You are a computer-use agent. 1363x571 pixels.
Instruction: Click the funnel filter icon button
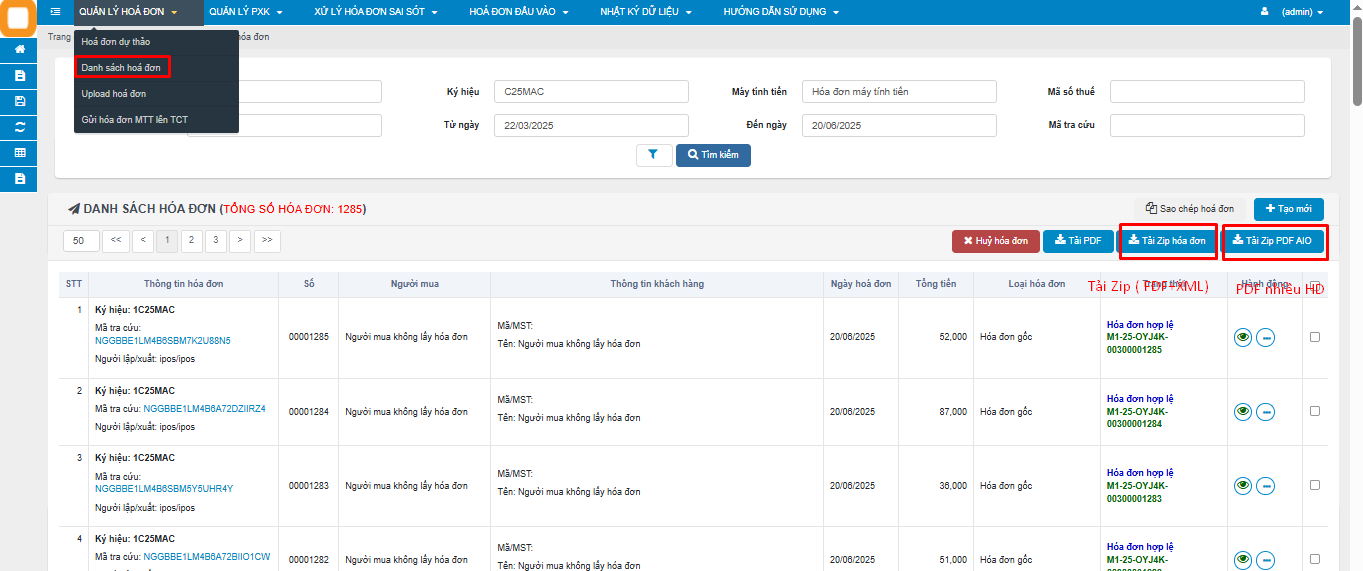tap(654, 155)
